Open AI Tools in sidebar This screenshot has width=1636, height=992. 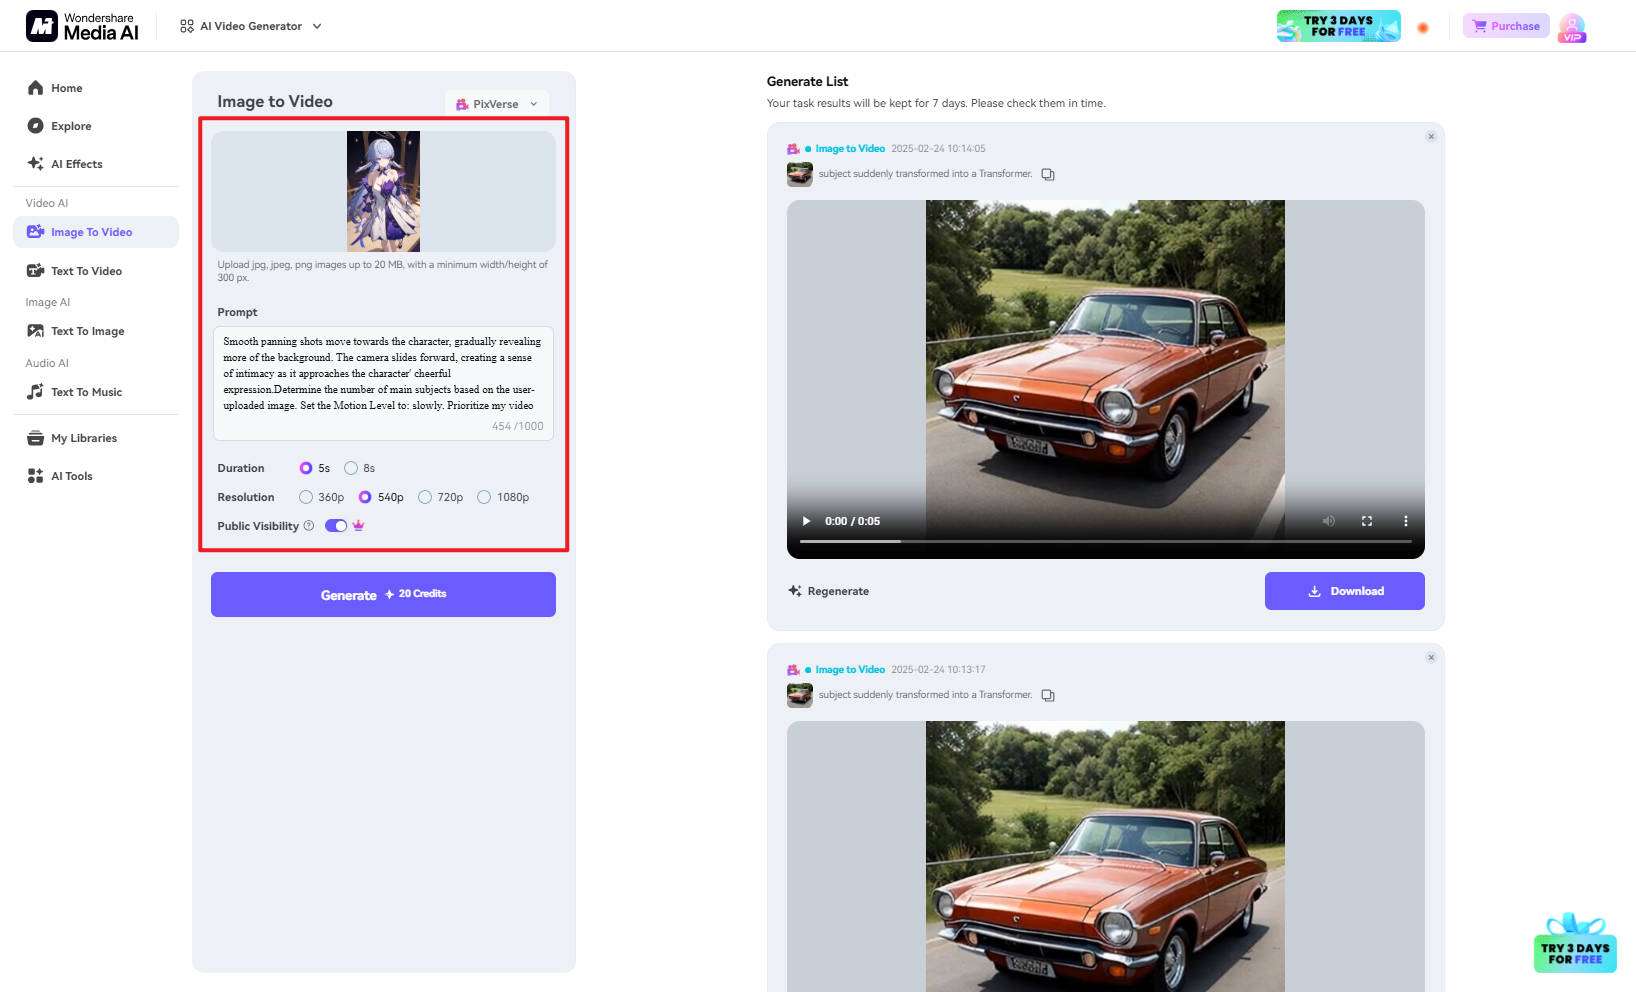tap(96, 476)
